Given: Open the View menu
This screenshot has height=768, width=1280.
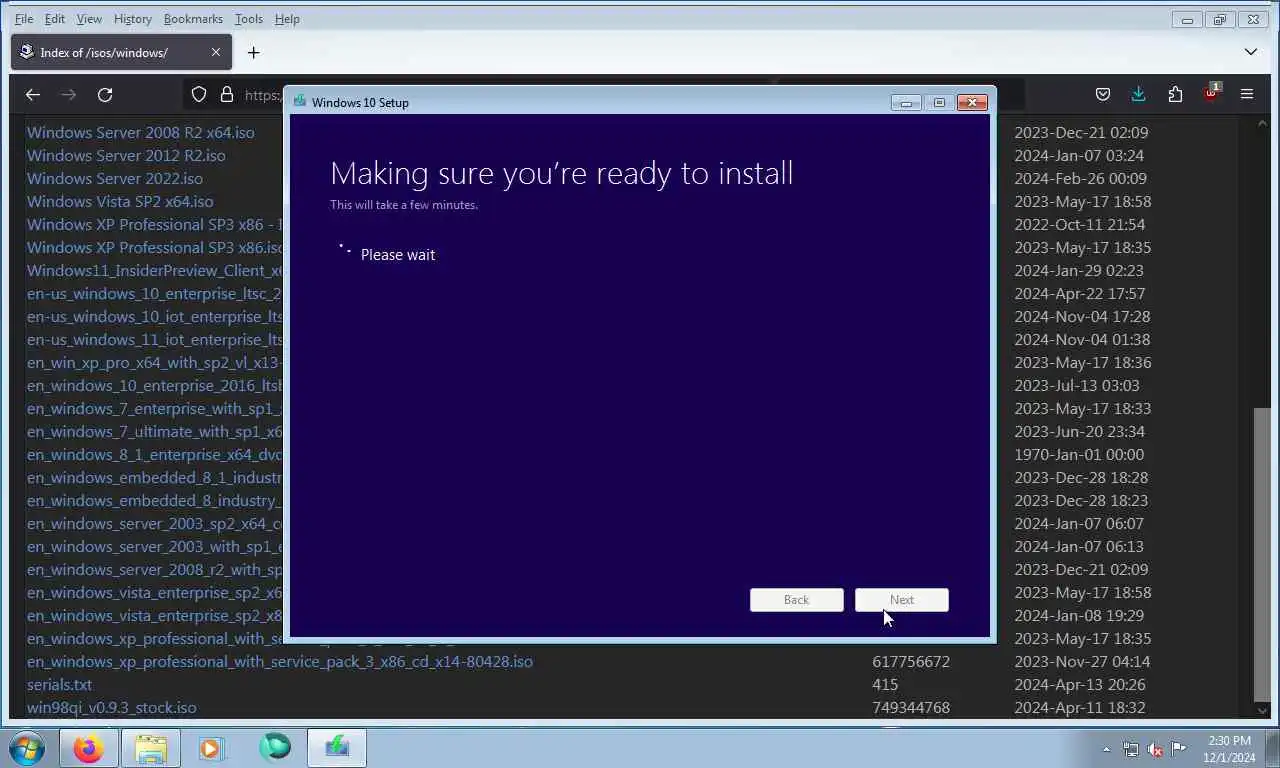Looking at the screenshot, I should pos(89,19).
